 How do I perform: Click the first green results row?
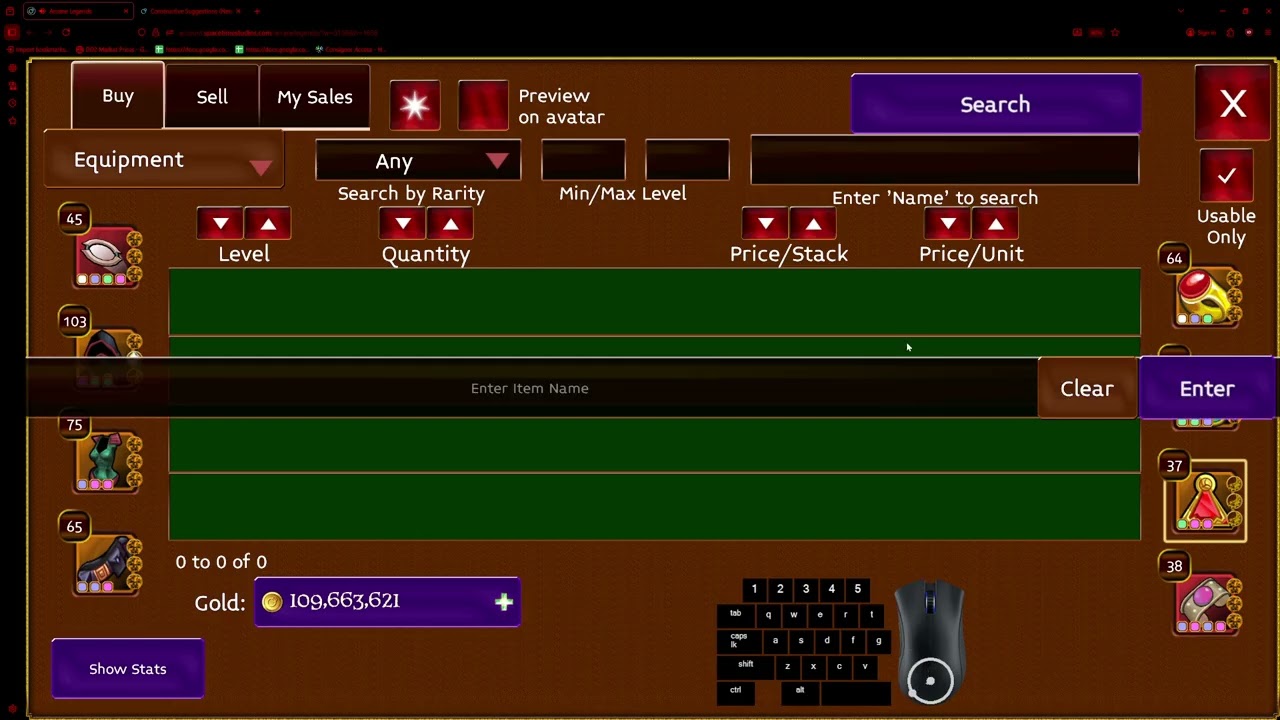point(654,301)
